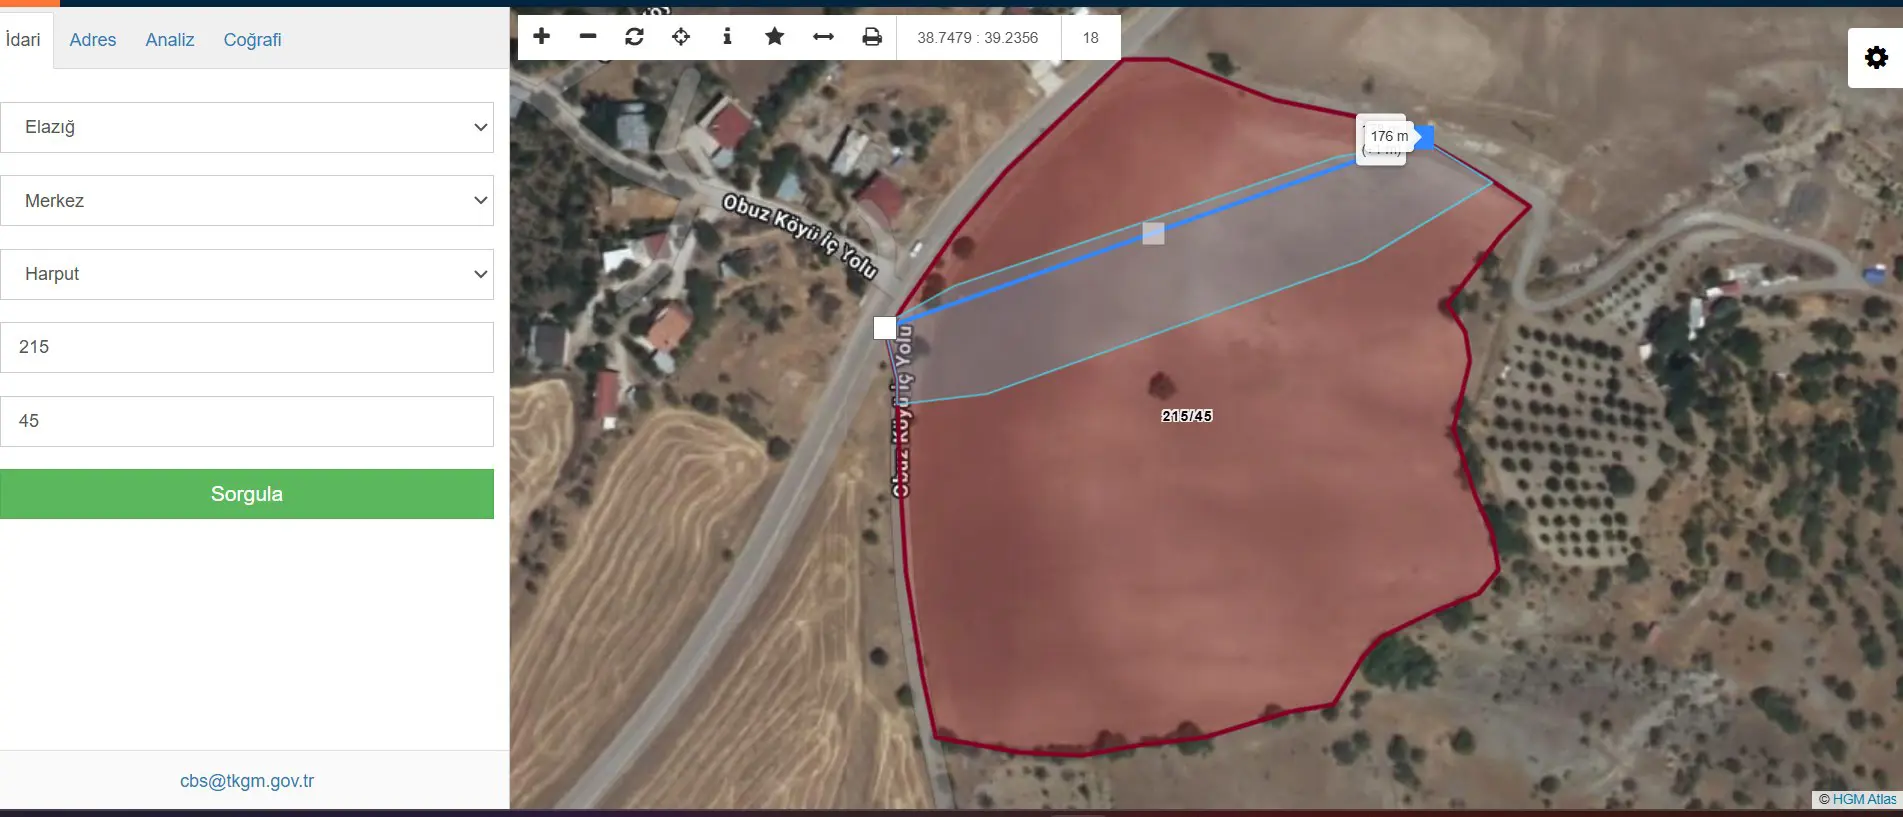Click the gray midpoint handle on measure line
The height and width of the screenshot is (817, 1903).
point(1153,233)
